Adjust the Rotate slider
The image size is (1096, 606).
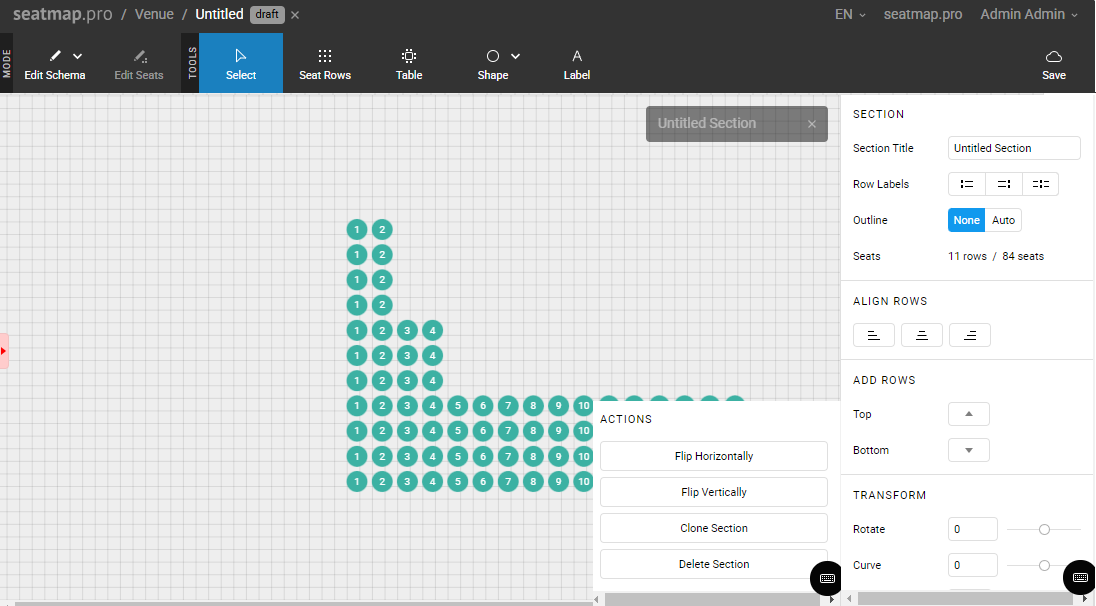pyautogui.click(x=1044, y=529)
